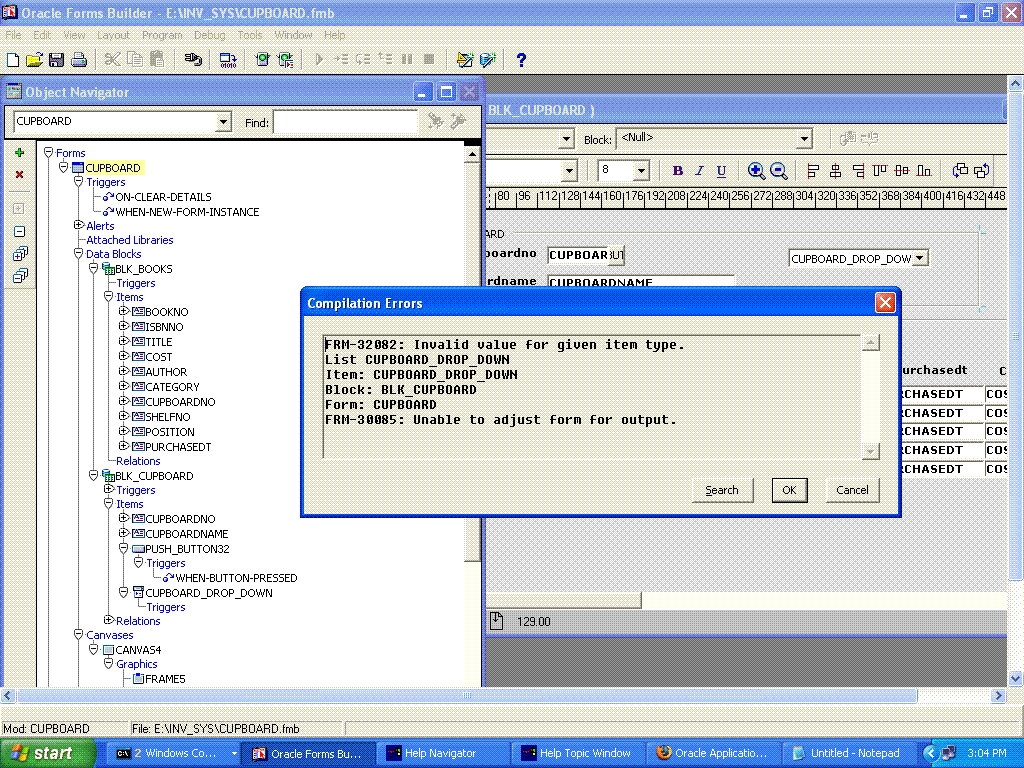
Task: Close the Compilation Errors dialog
Action: coord(885,303)
